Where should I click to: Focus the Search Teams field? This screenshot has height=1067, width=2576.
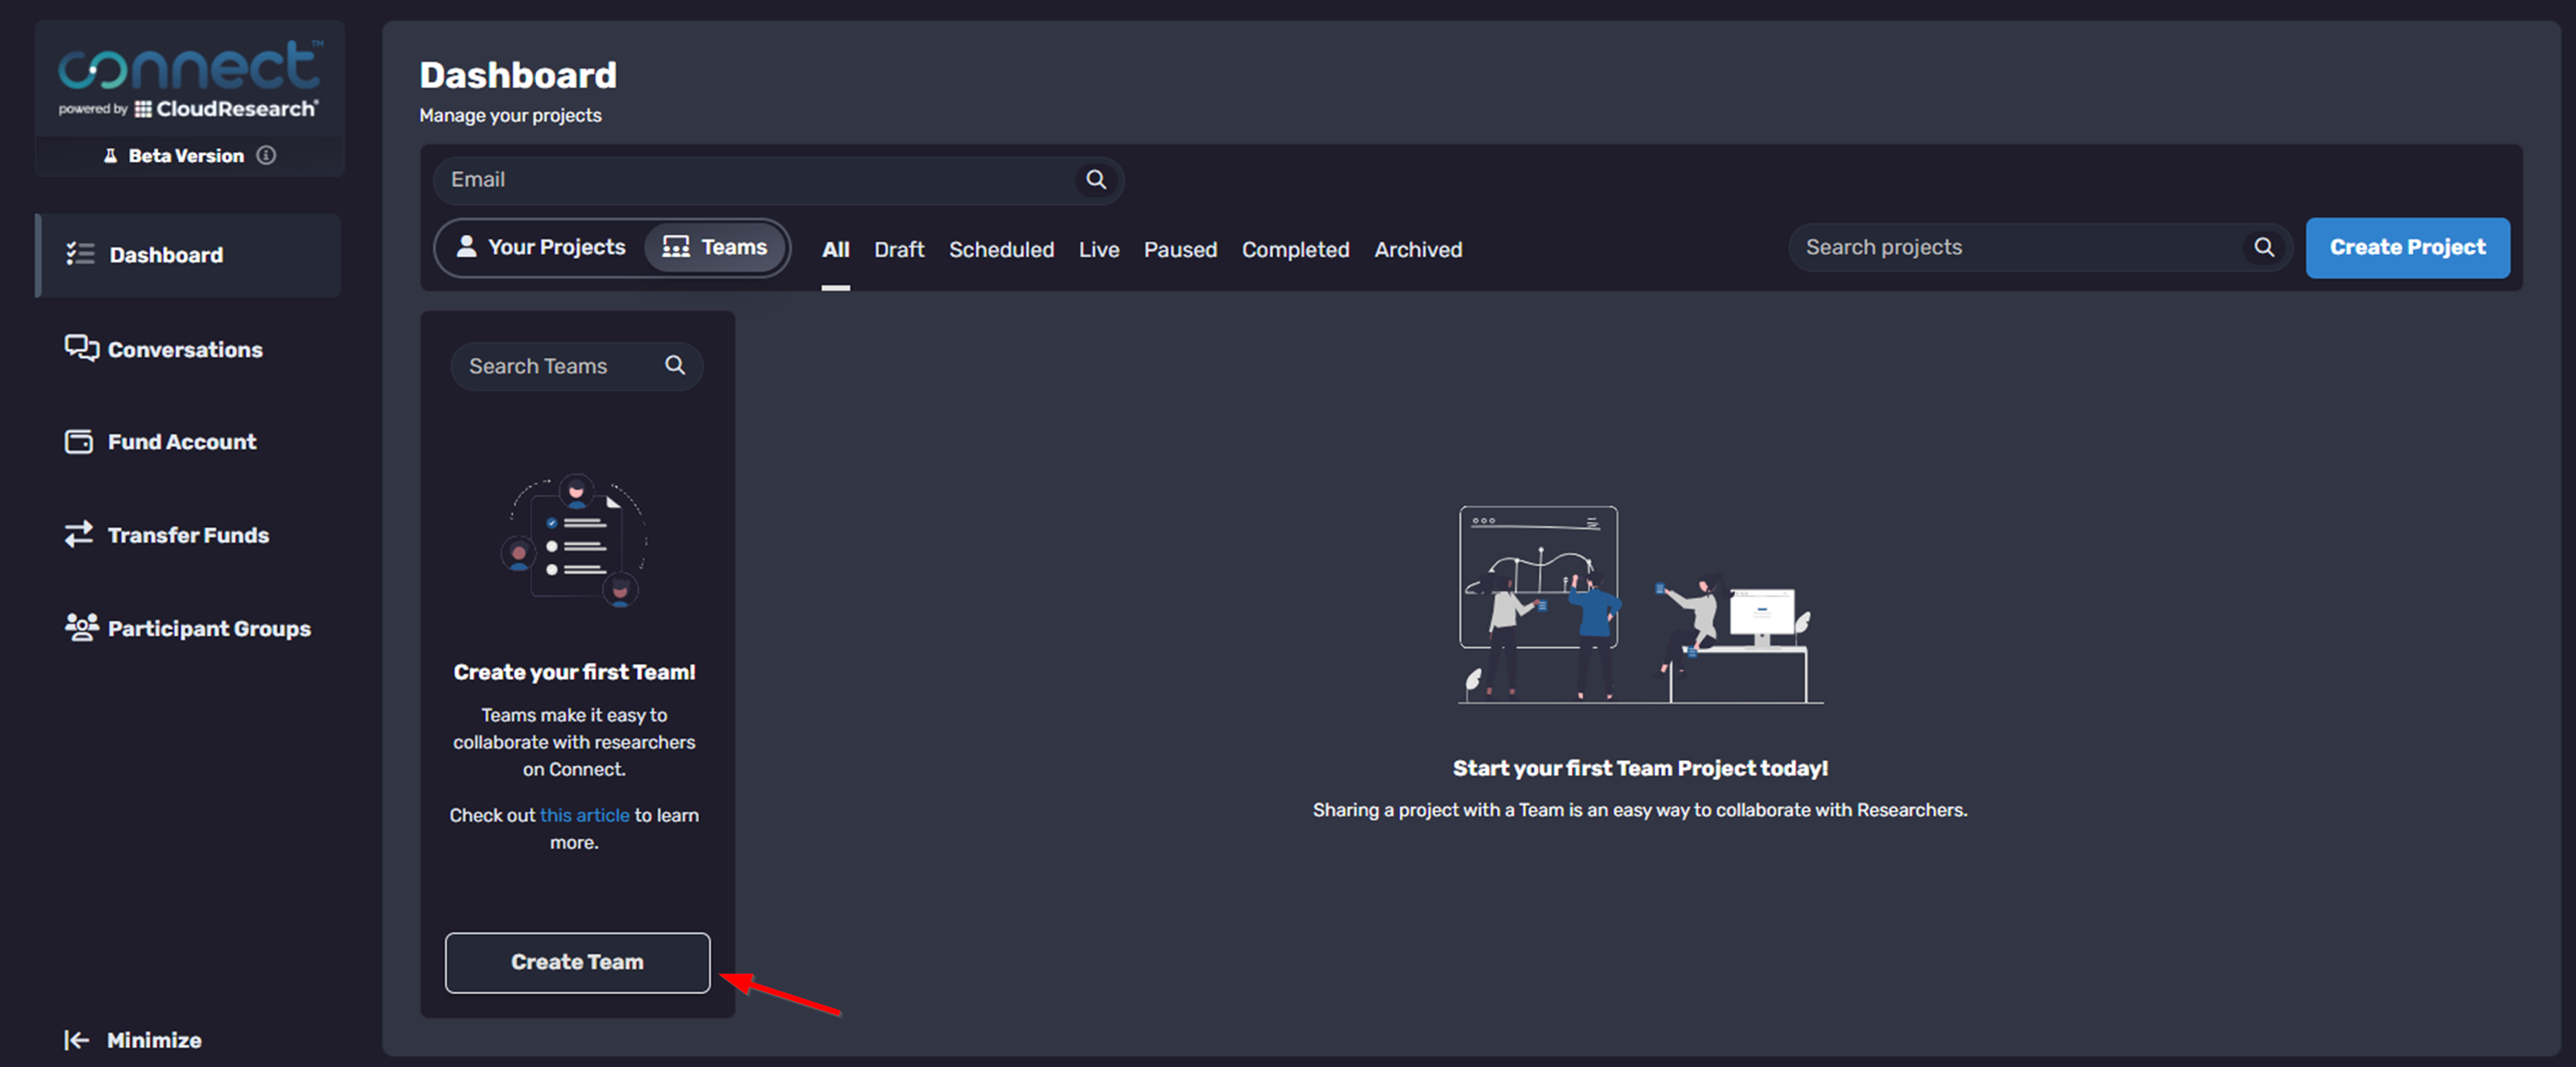coord(577,366)
